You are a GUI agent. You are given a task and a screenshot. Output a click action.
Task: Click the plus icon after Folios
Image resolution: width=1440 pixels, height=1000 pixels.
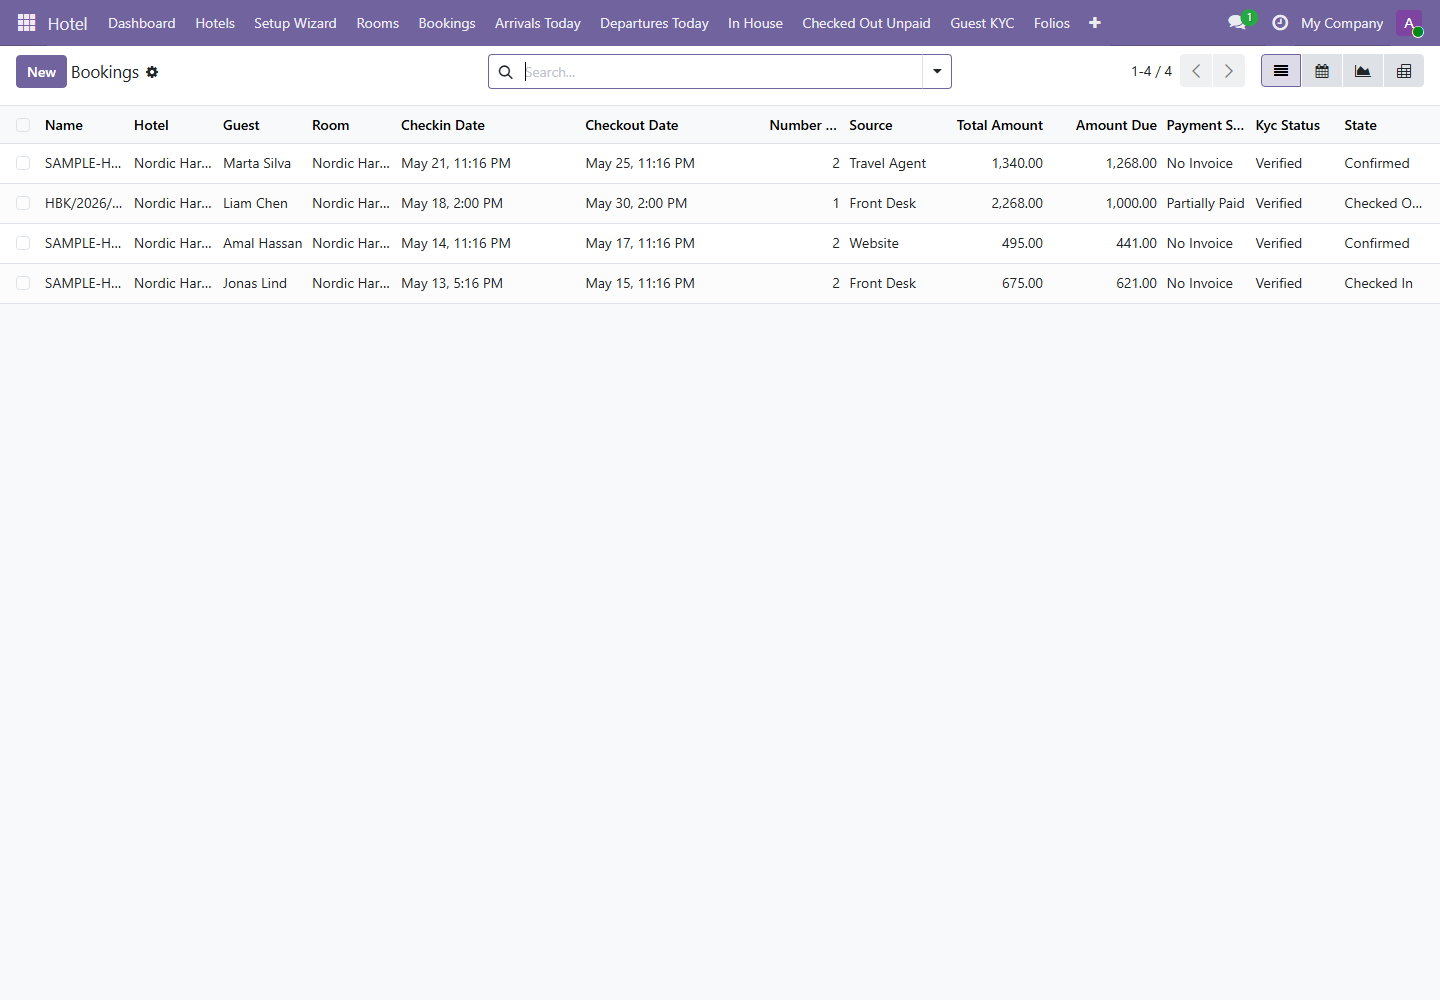tap(1095, 23)
